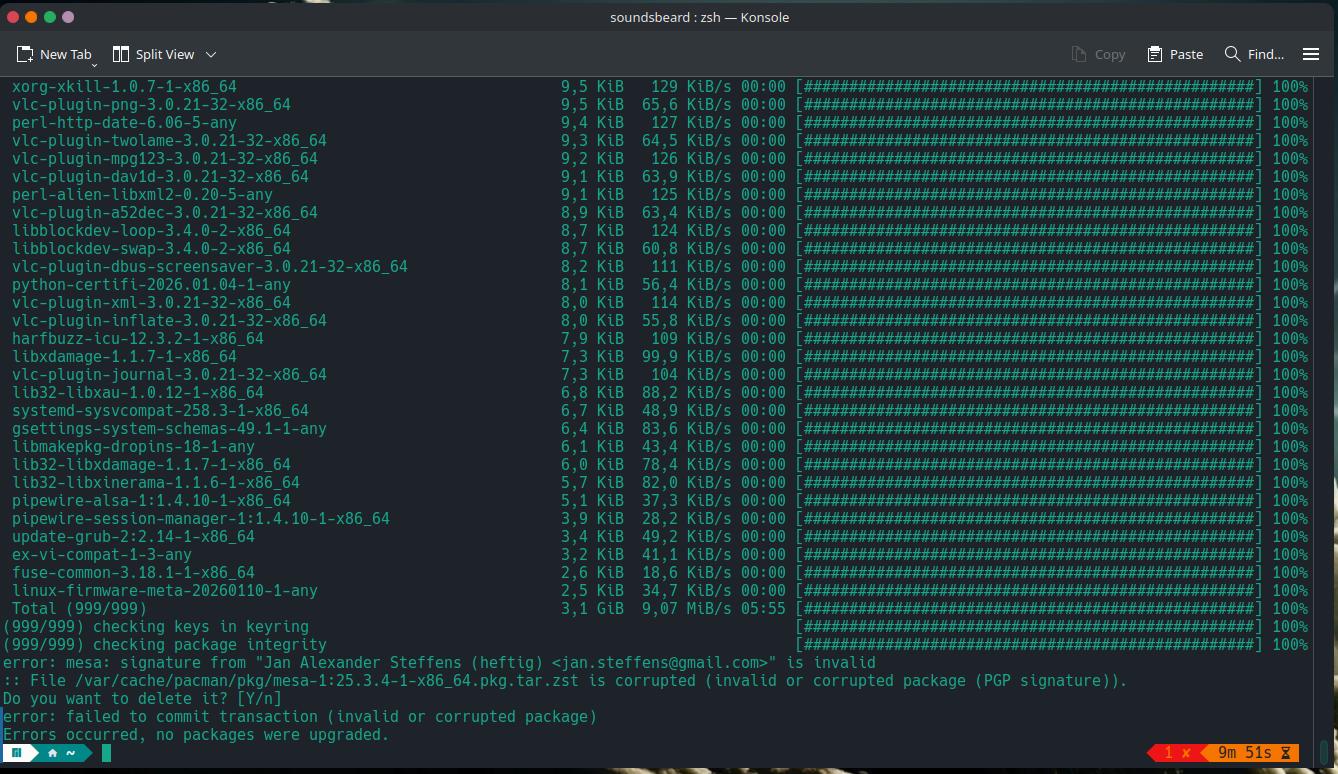Click the terminal cursor at prompt

(106, 753)
